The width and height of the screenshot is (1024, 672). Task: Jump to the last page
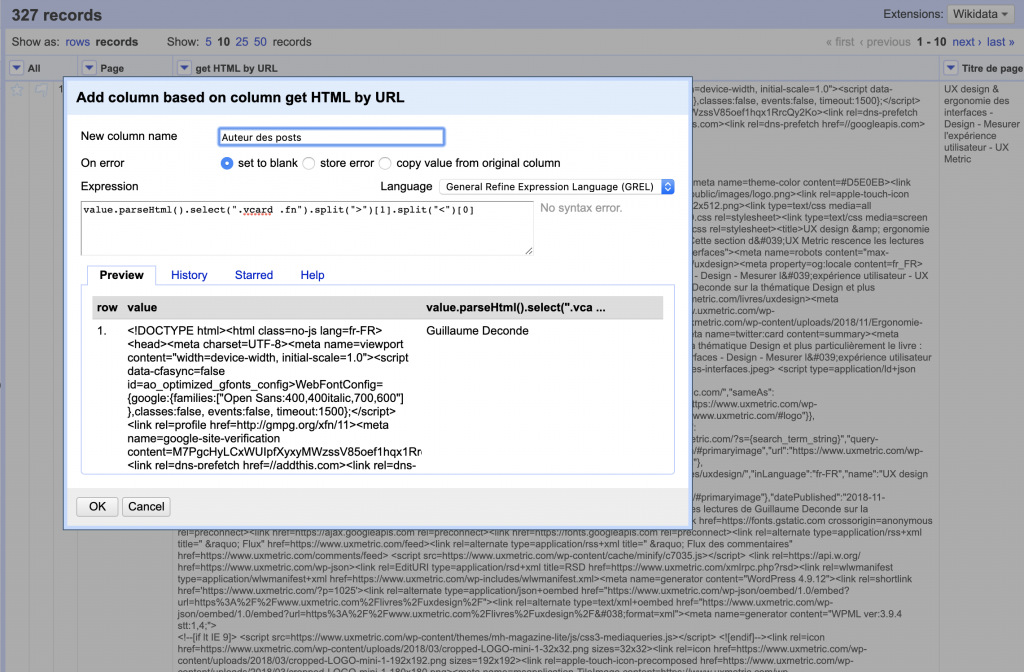coord(1000,42)
